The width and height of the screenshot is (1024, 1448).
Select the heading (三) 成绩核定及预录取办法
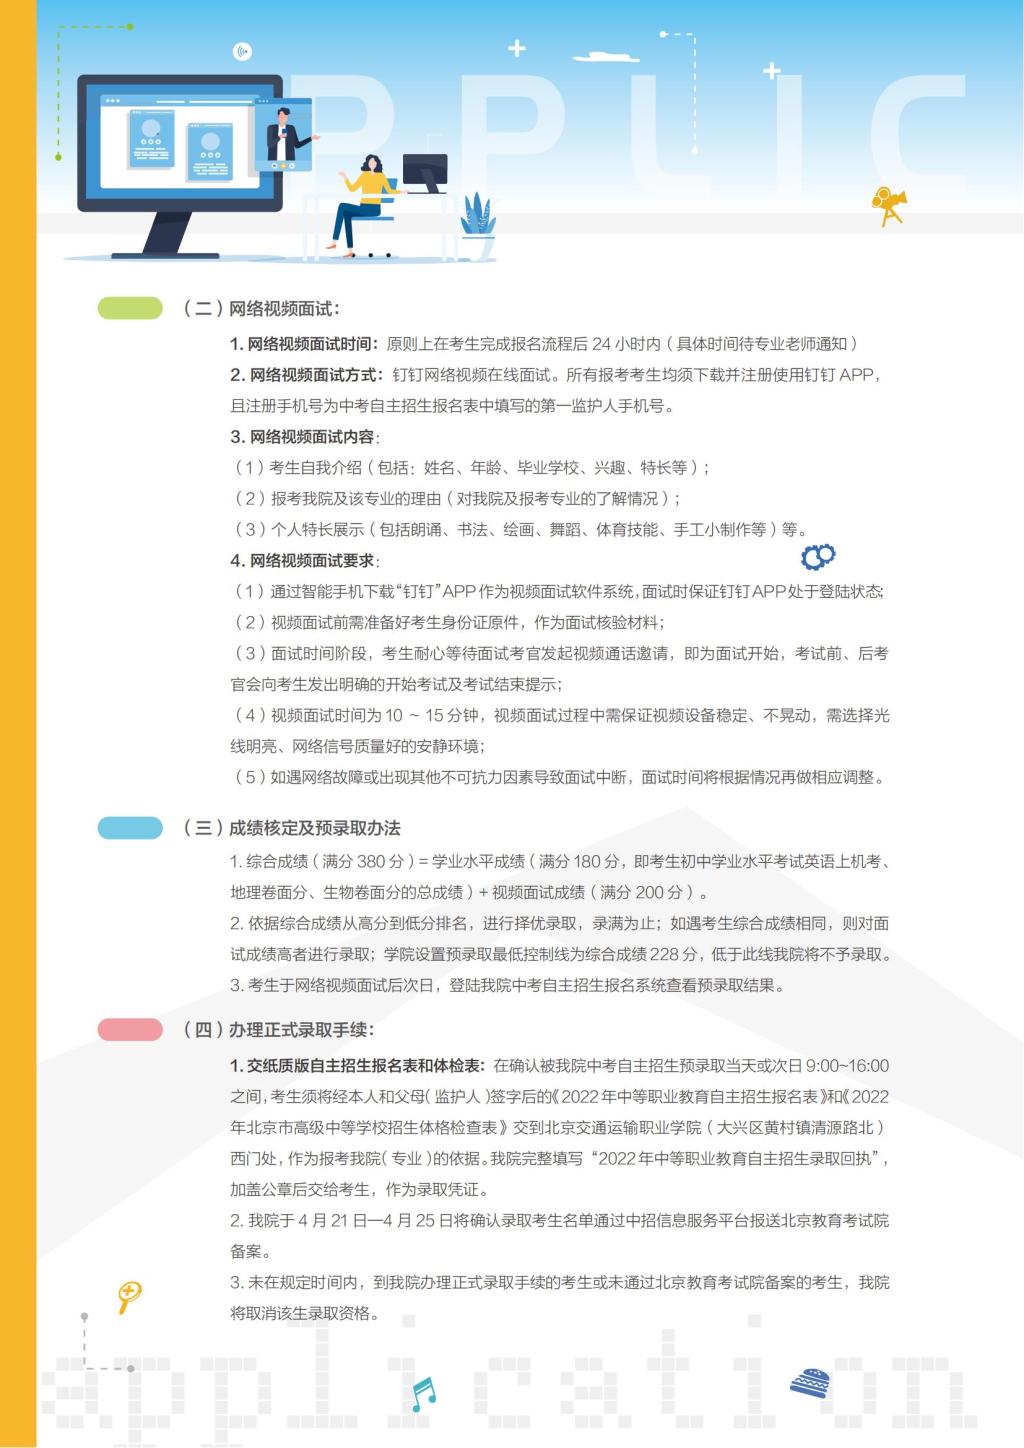(292, 828)
